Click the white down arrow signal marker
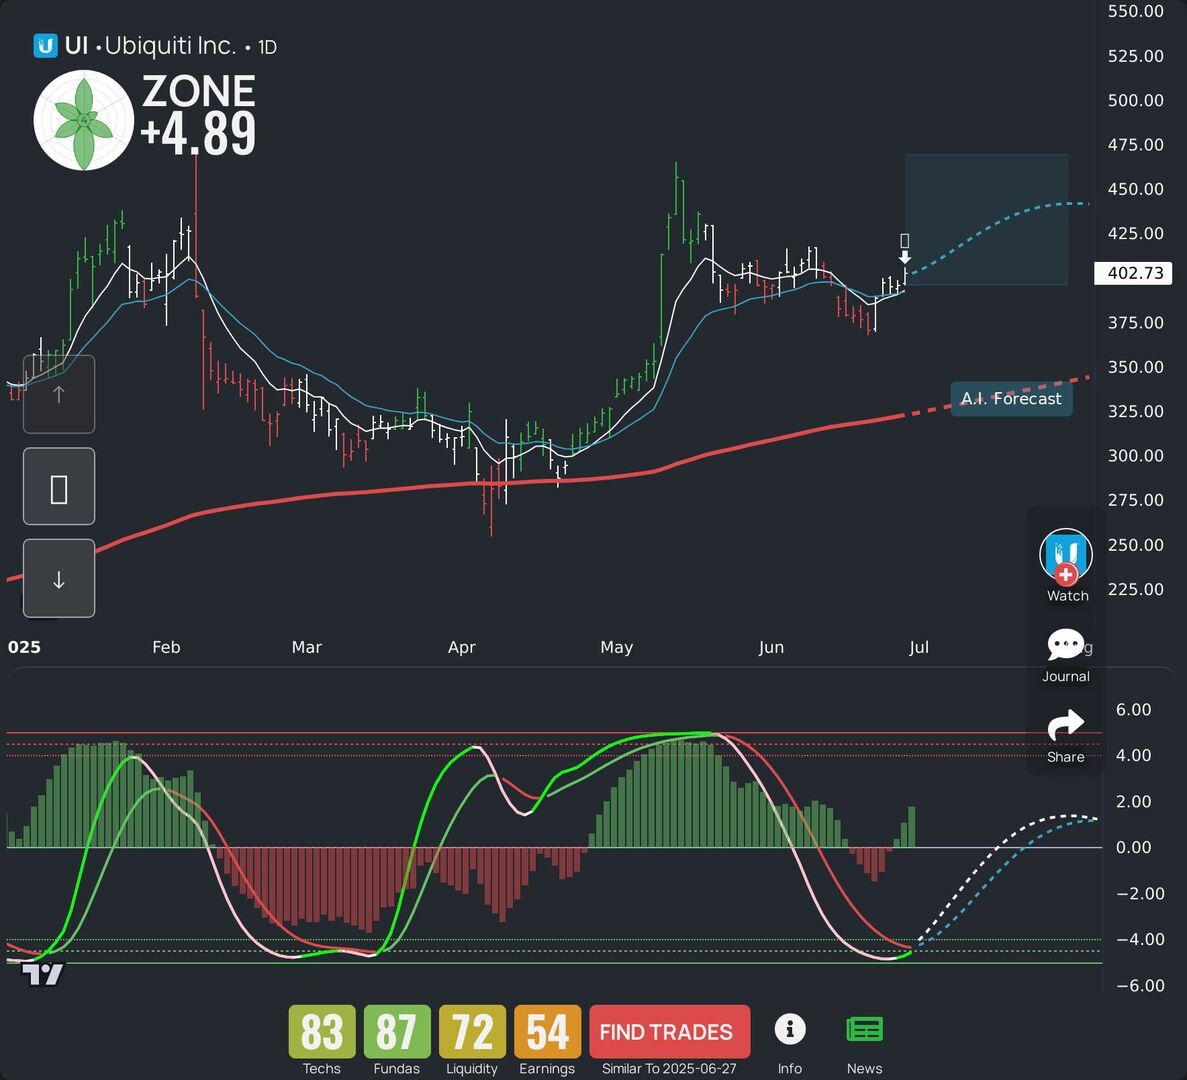This screenshot has height=1080, width=1187. pyautogui.click(x=905, y=258)
